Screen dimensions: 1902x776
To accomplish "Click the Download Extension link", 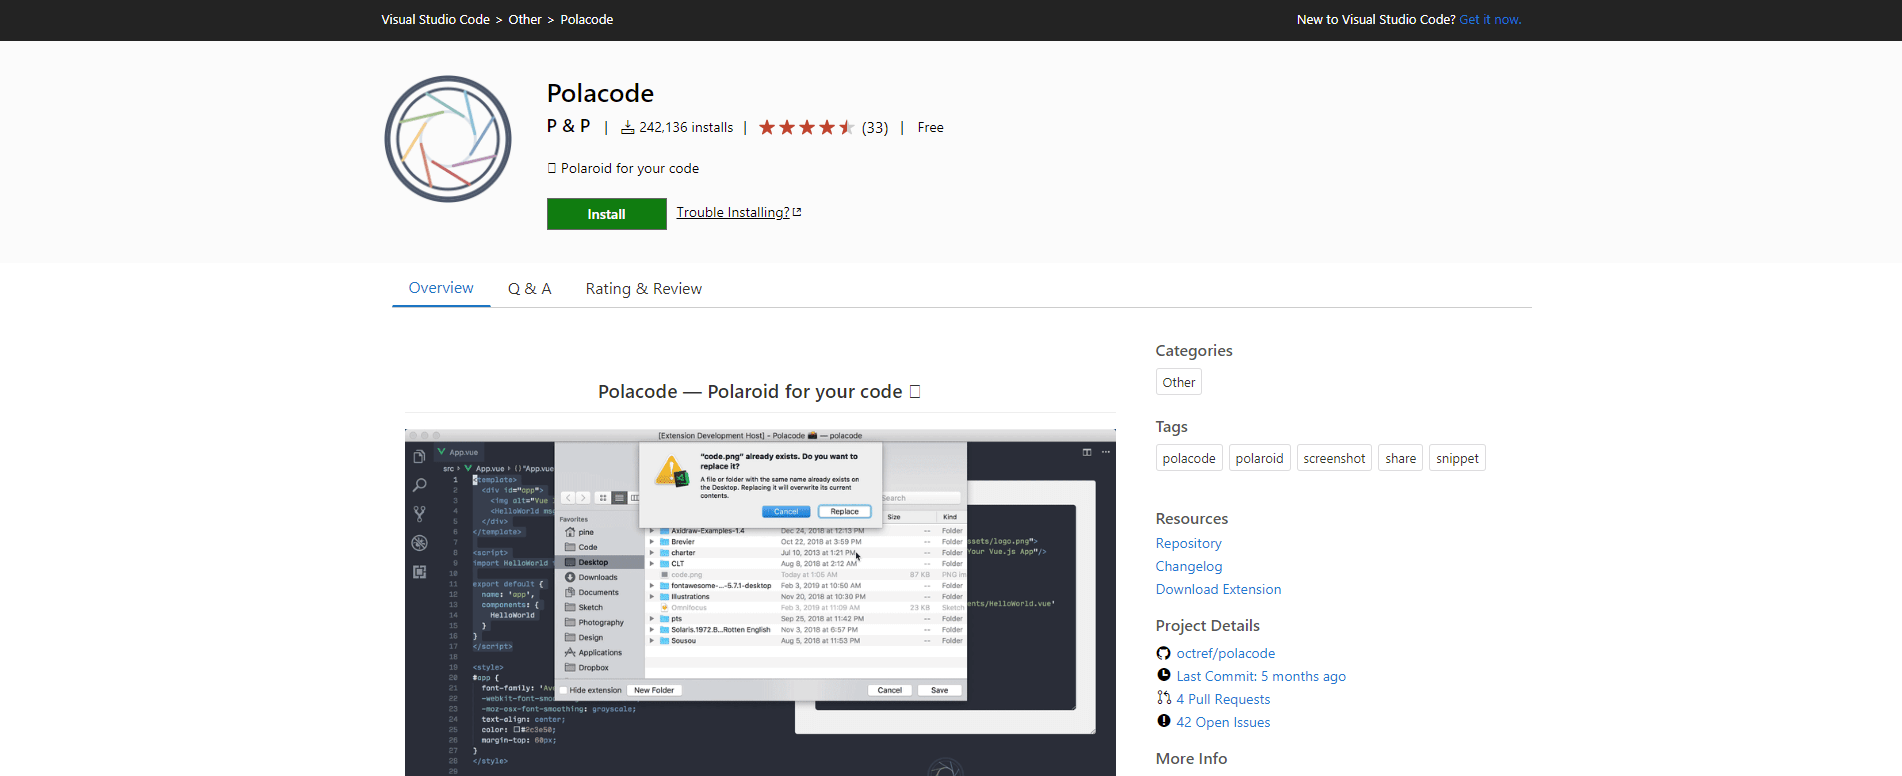I will coord(1218,589).
